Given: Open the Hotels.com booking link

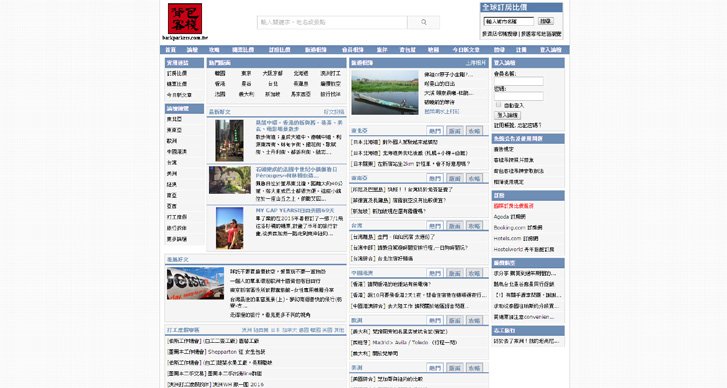Looking at the screenshot, I should (x=516, y=238).
